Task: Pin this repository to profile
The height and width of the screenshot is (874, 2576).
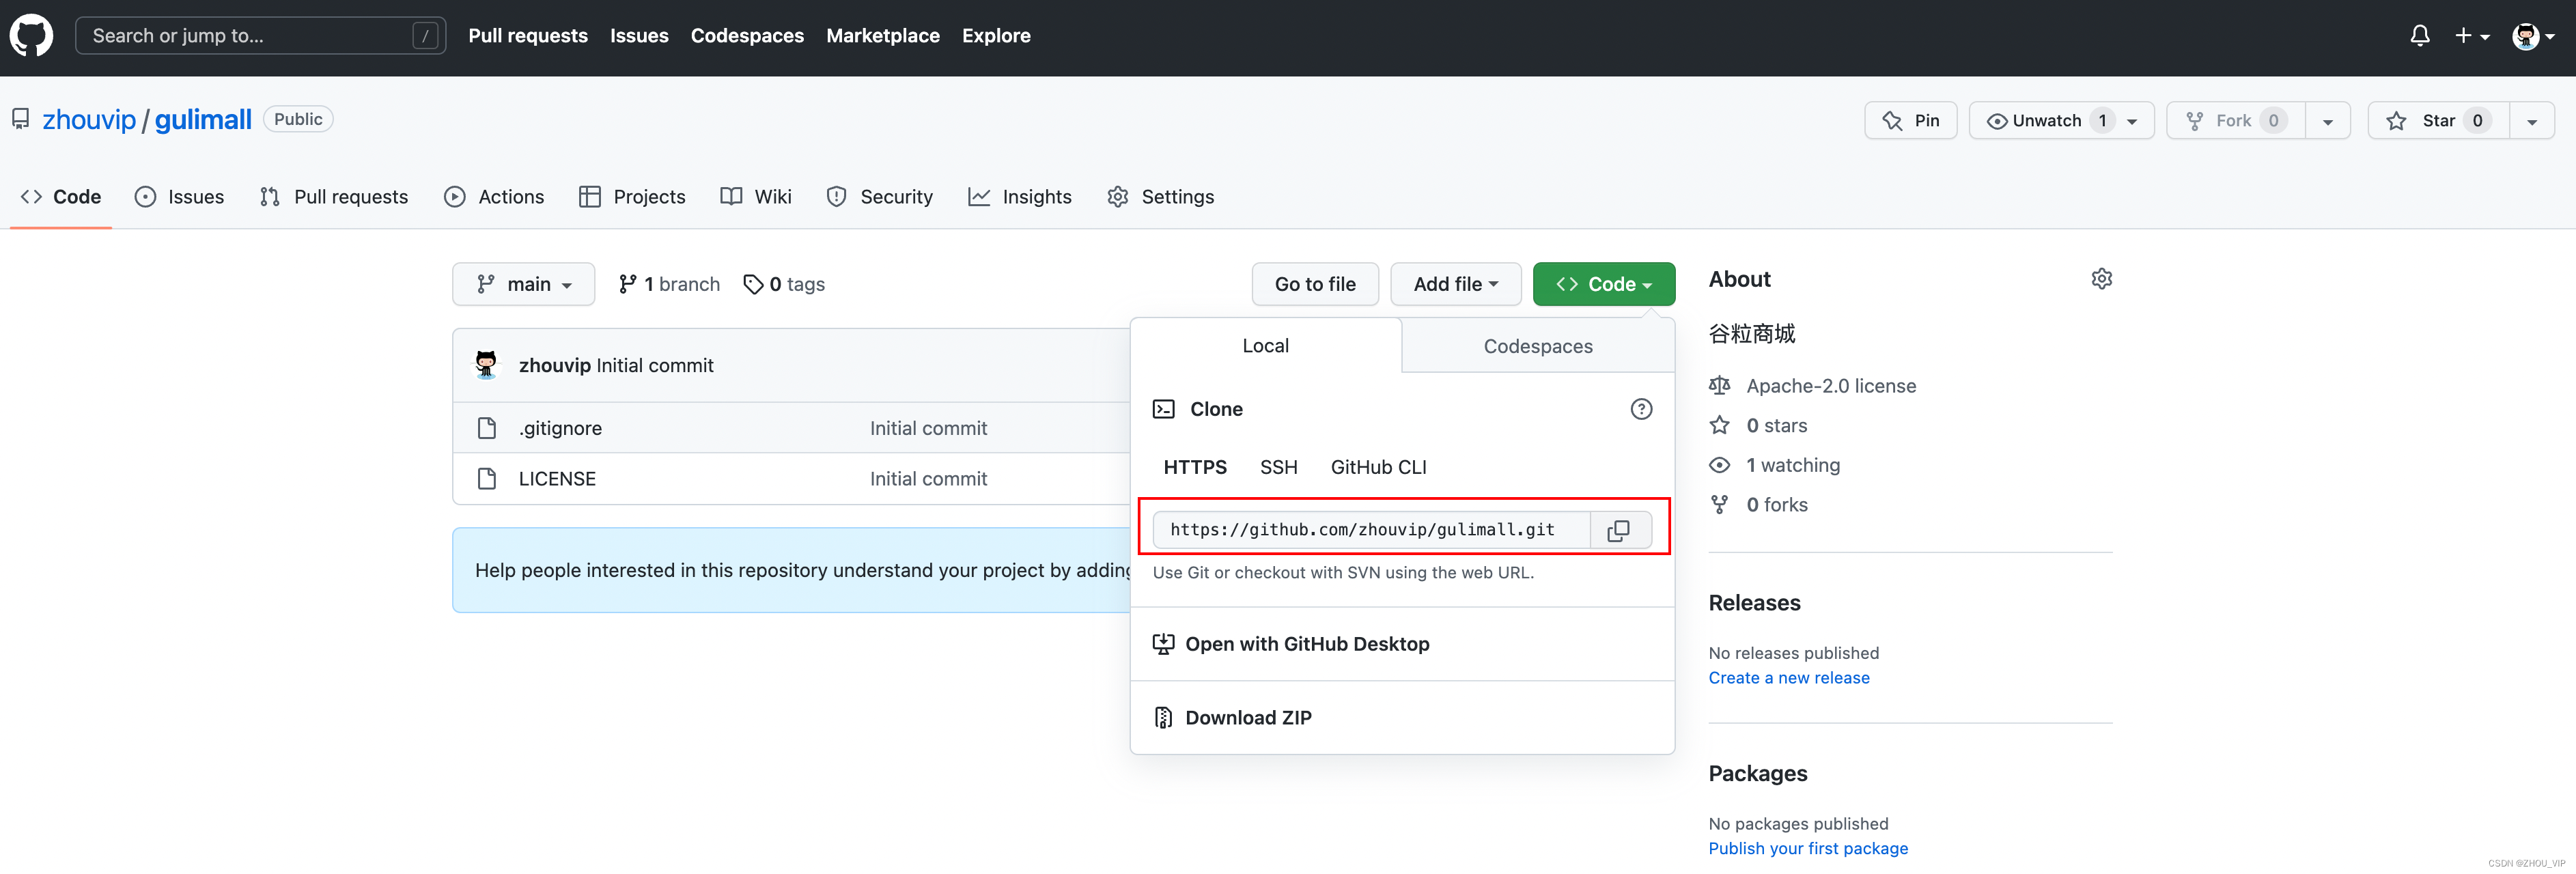Action: (x=1910, y=121)
